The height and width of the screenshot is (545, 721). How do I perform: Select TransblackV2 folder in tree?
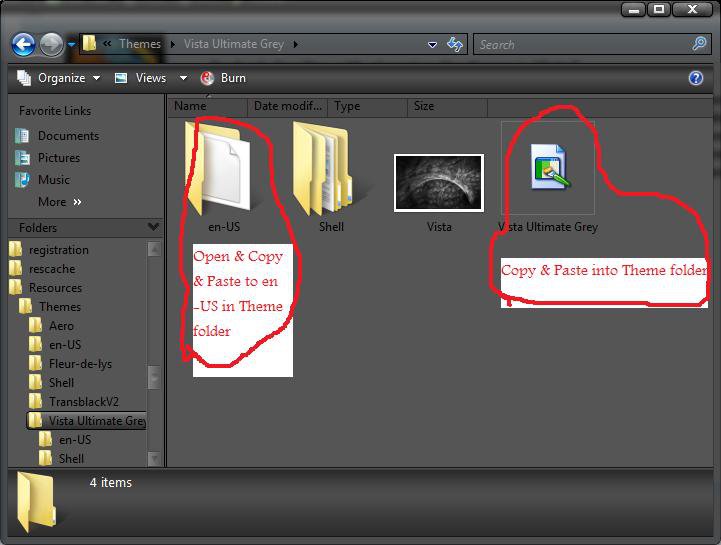tap(84, 402)
